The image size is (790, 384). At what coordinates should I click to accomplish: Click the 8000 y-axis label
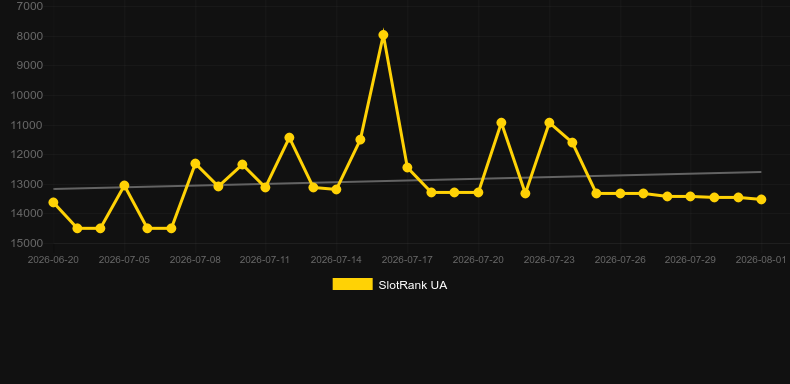coord(30,36)
